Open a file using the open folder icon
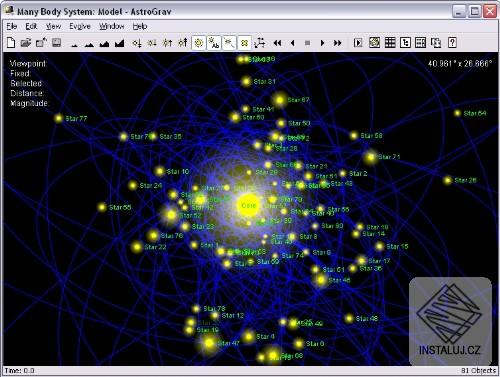 point(26,43)
